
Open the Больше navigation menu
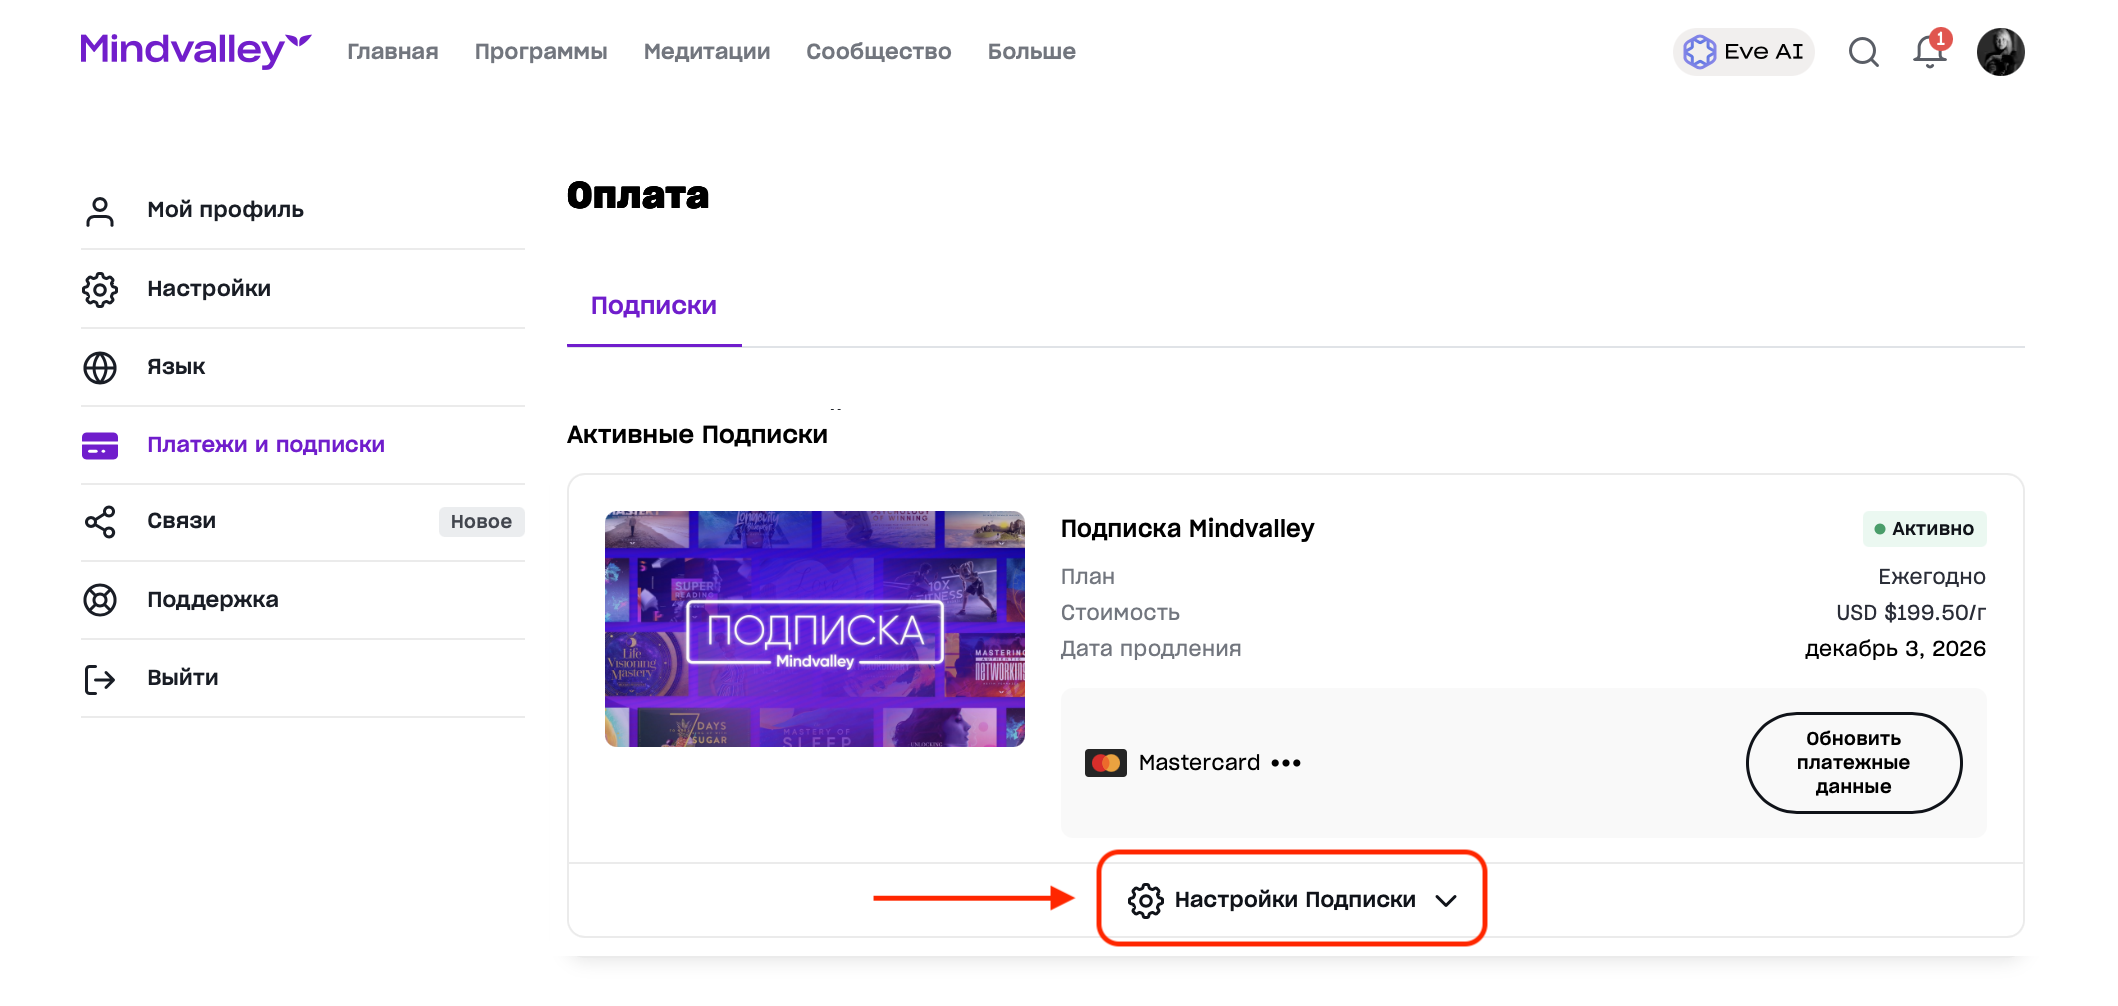click(1031, 51)
